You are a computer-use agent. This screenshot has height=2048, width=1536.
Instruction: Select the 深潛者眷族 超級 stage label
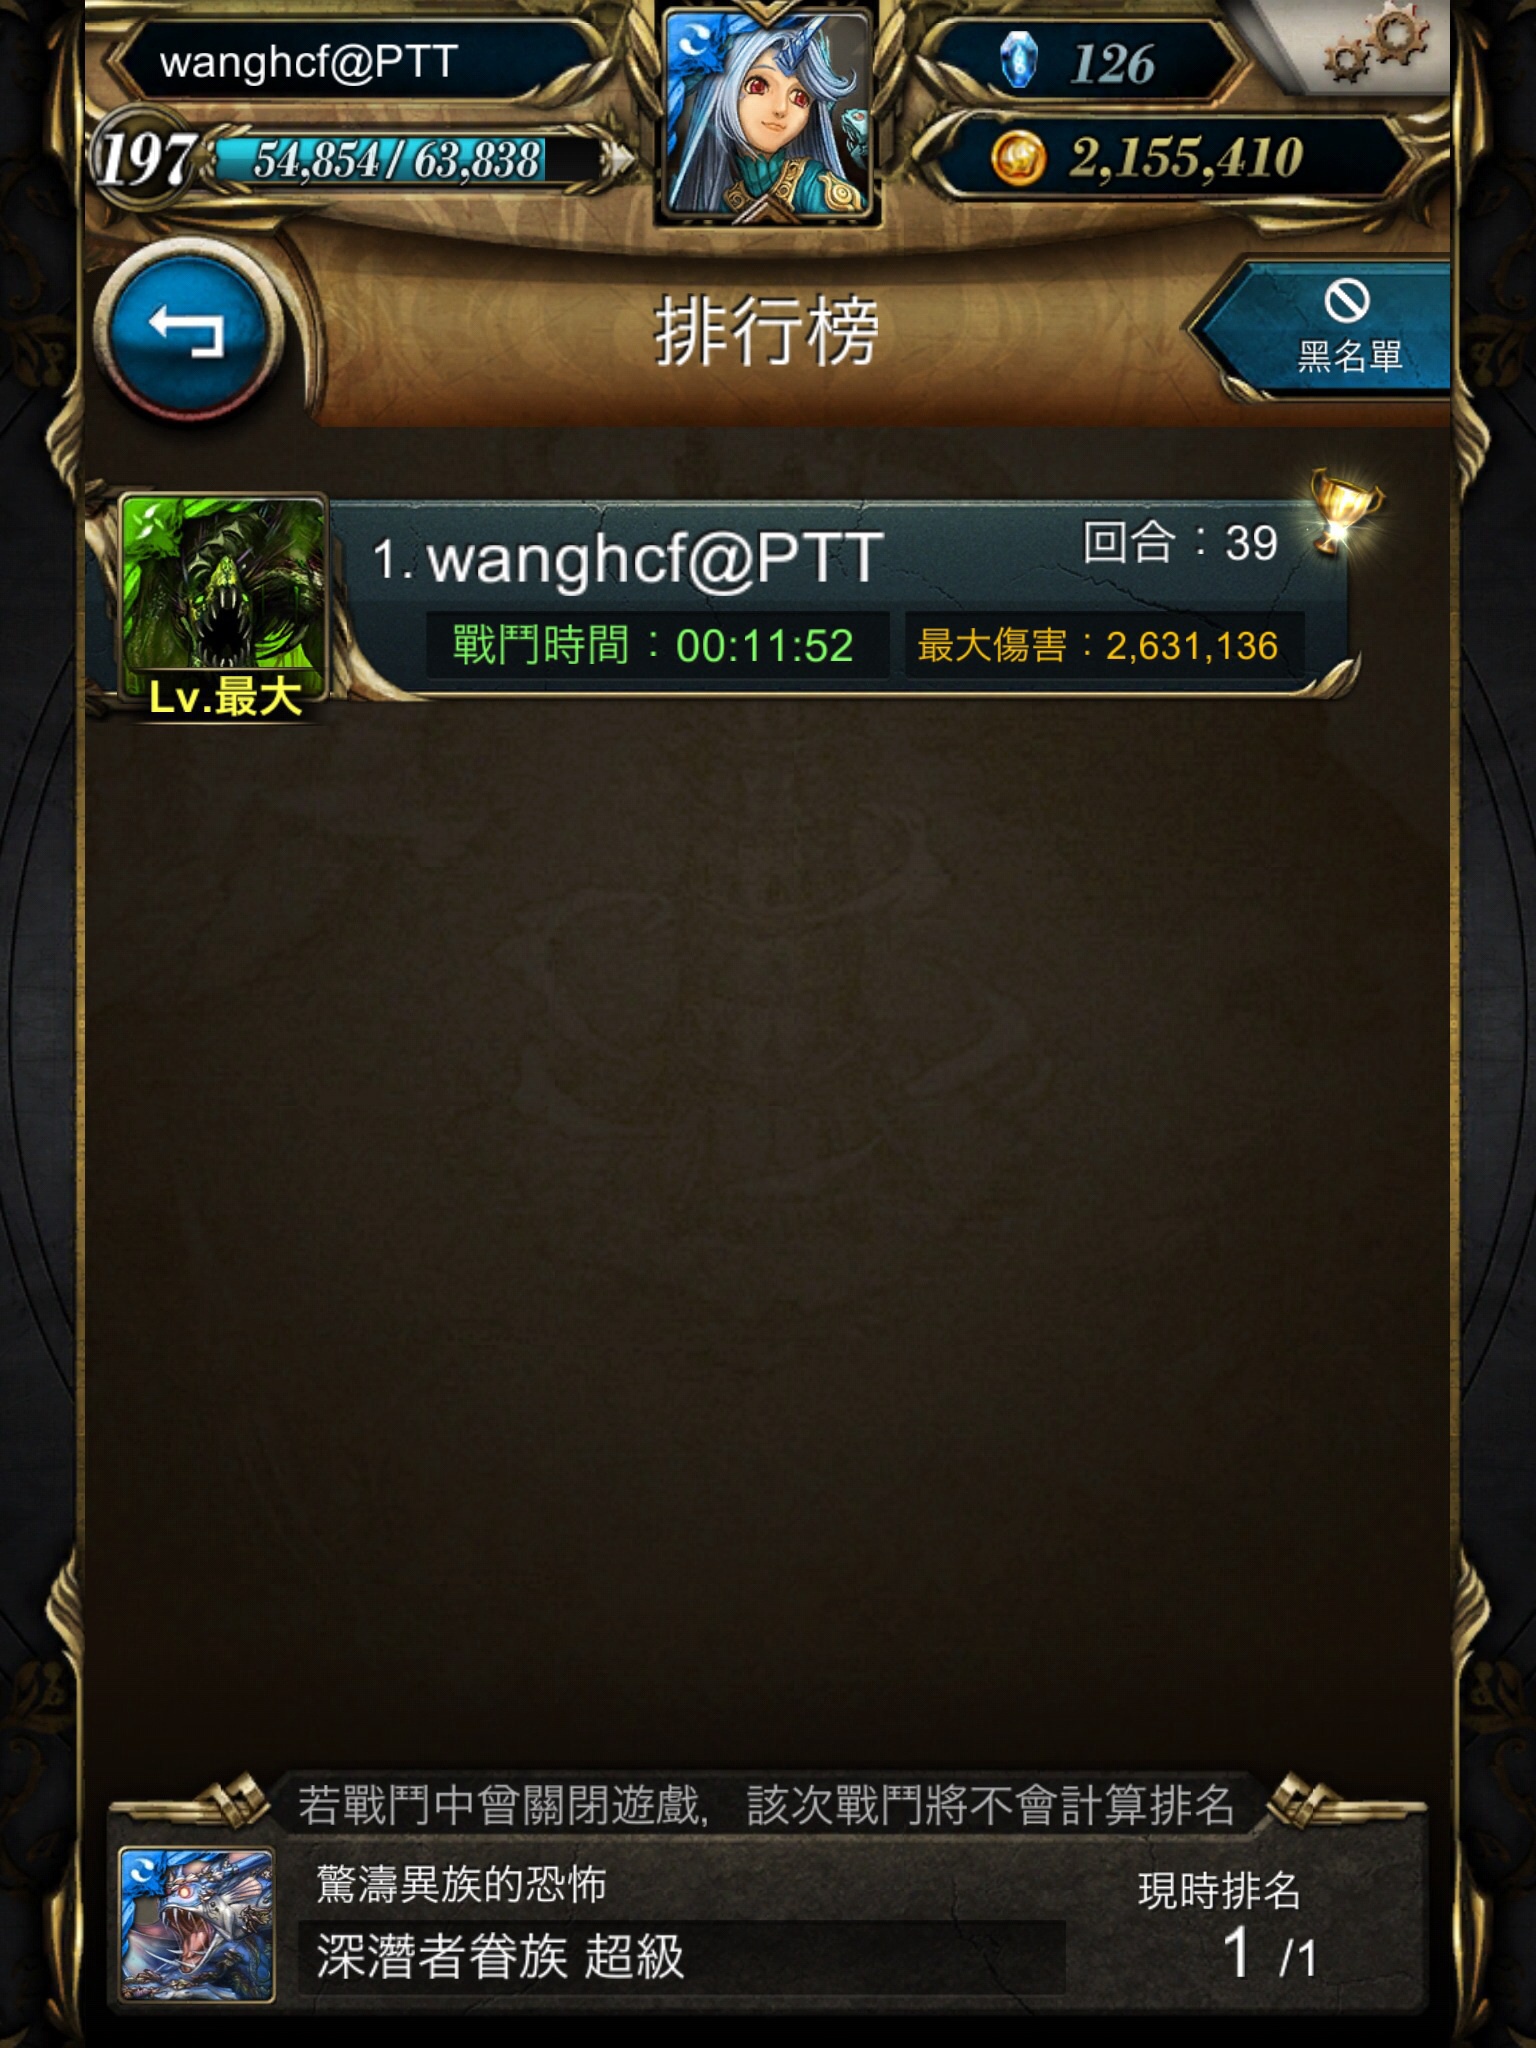point(500,1956)
